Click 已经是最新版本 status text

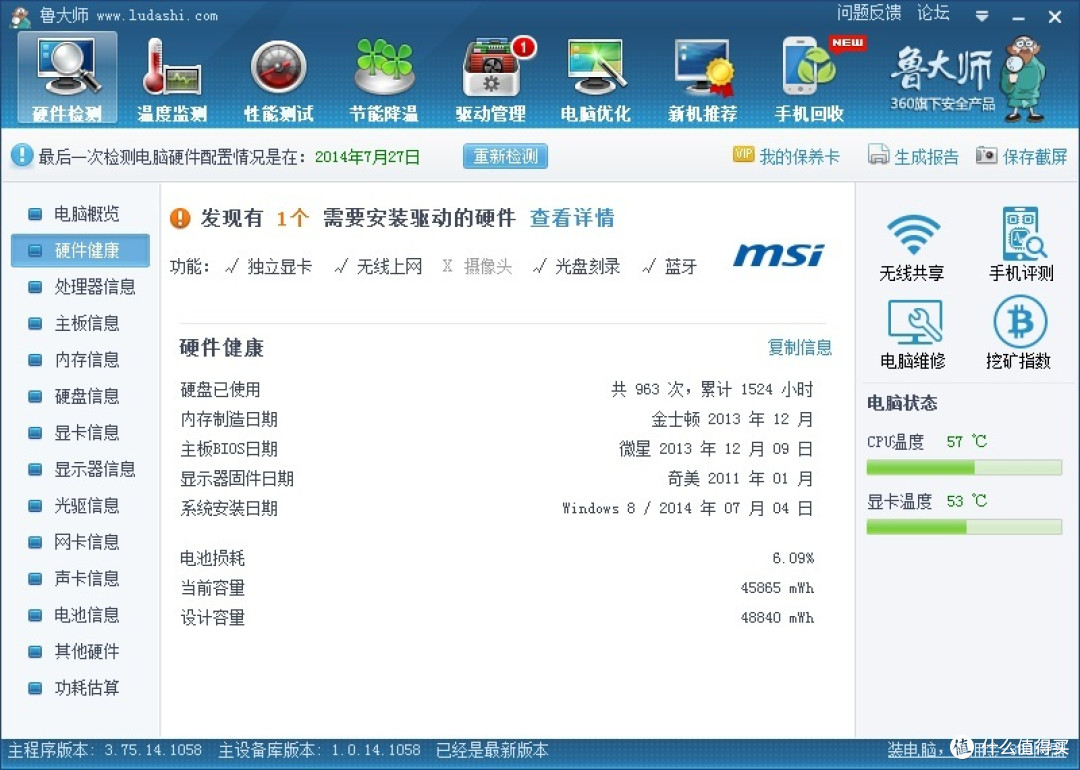tap(492, 750)
